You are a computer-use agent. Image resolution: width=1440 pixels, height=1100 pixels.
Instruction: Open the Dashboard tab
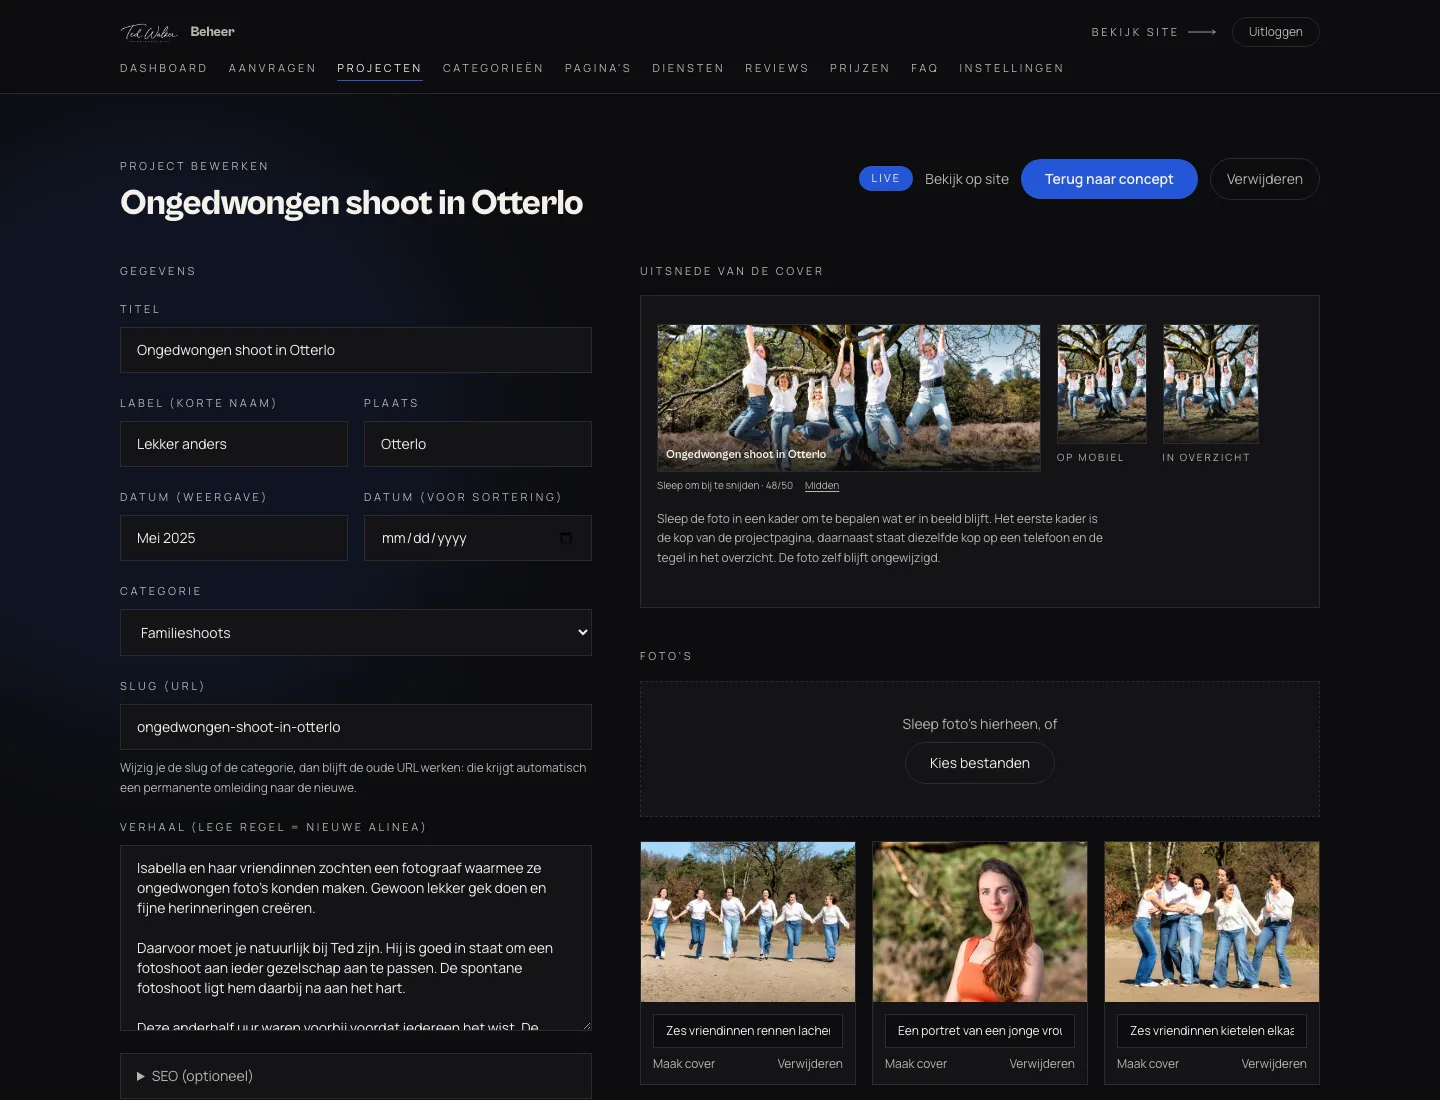pos(164,68)
